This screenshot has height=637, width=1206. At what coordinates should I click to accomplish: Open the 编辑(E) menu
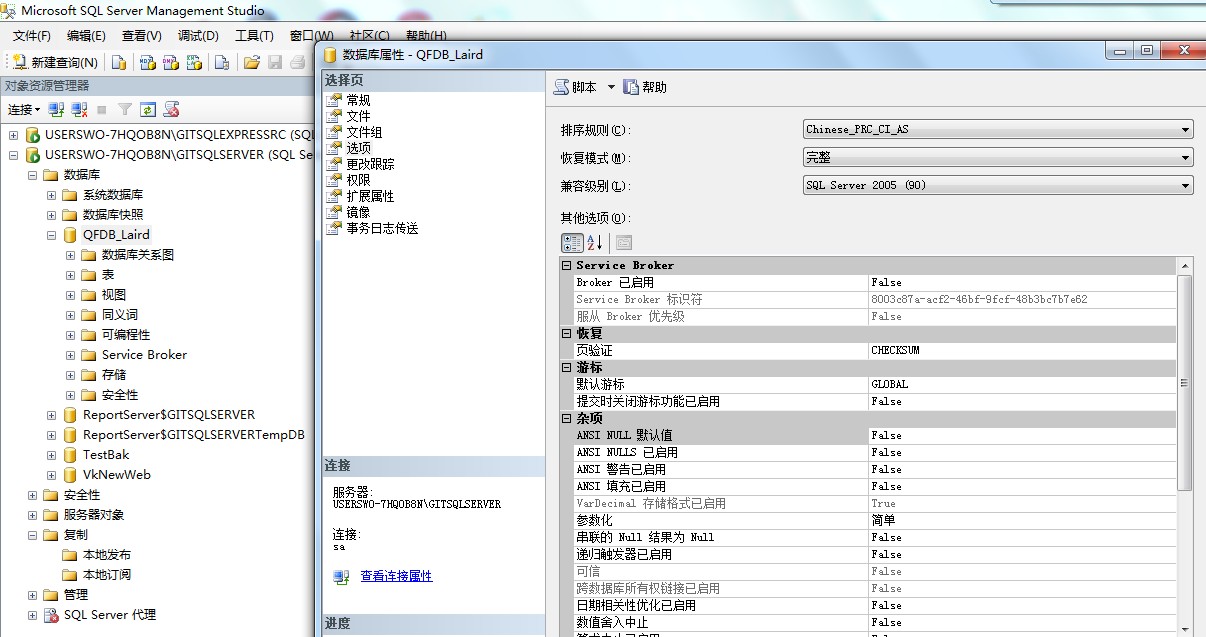tap(86, 36)
